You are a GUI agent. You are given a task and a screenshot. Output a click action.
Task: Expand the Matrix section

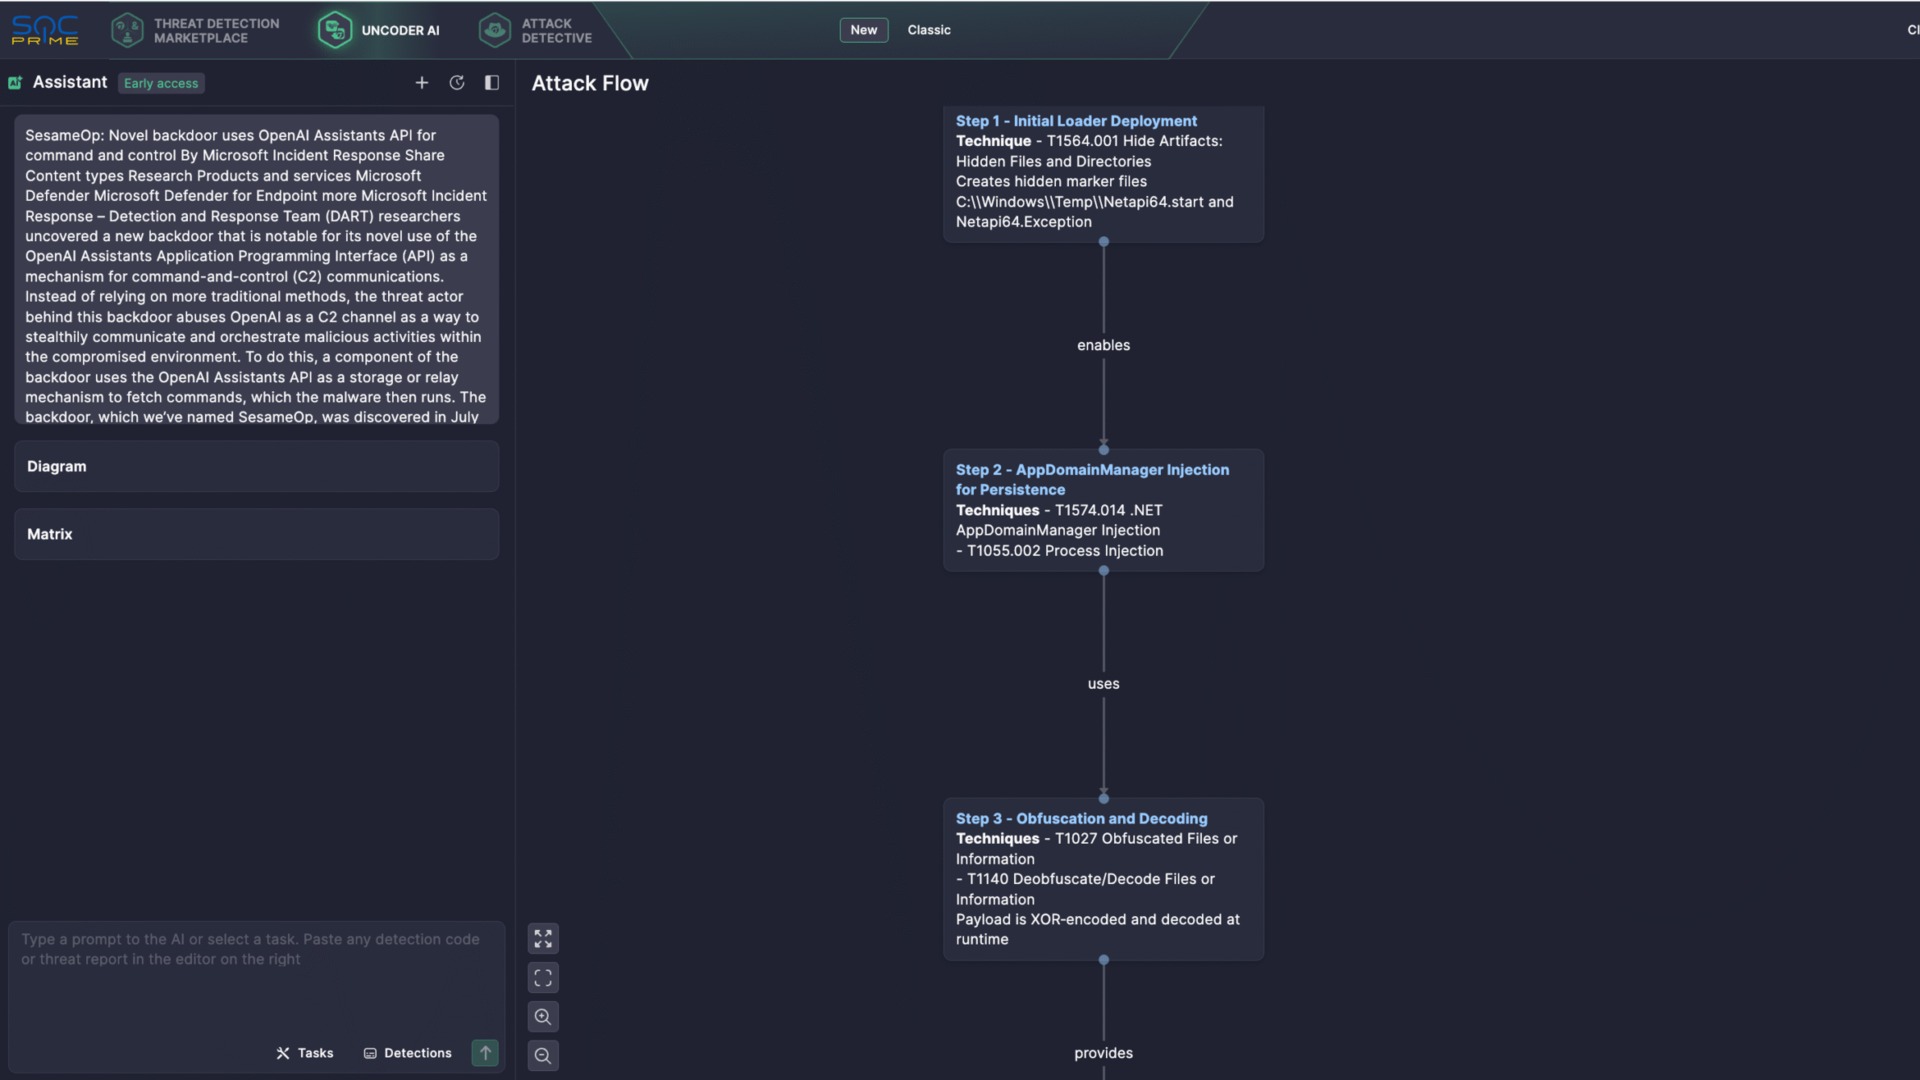click(x=256, y=534)
